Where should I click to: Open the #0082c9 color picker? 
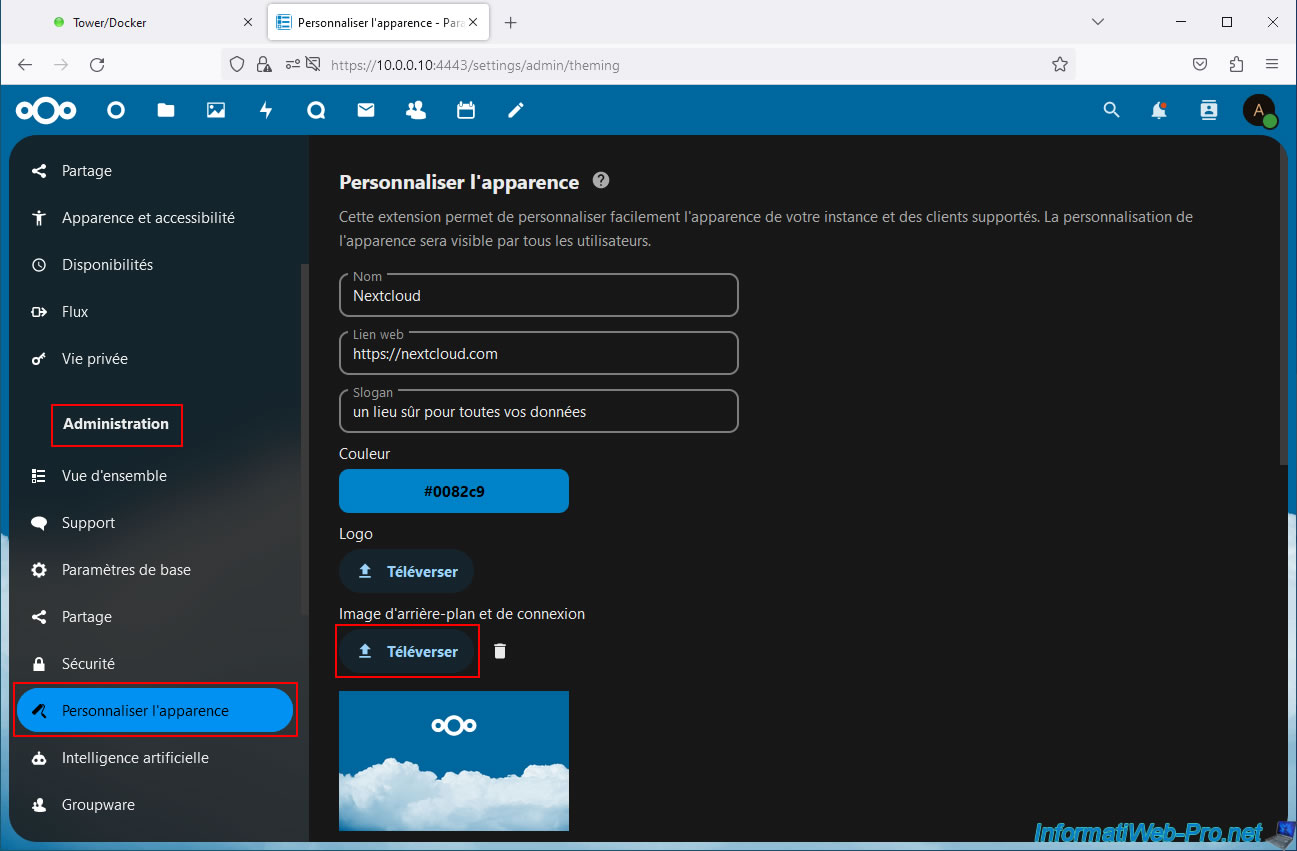pos(454,491)
